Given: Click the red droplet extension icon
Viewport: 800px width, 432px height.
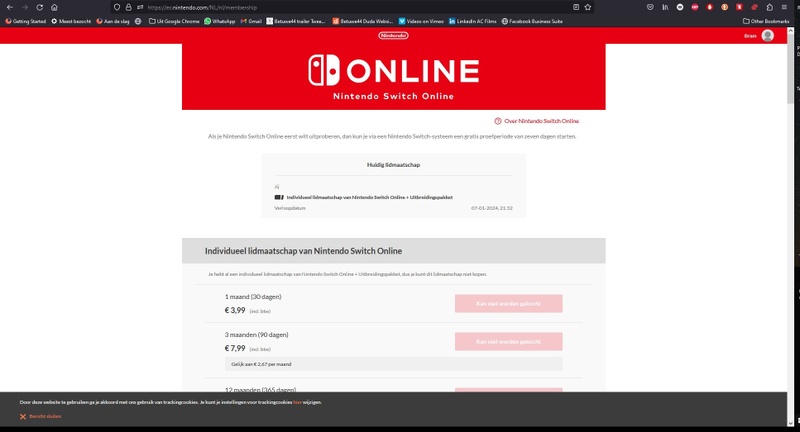Looking at the screenshot, I should pyautogui.click(x=710, y=7).
